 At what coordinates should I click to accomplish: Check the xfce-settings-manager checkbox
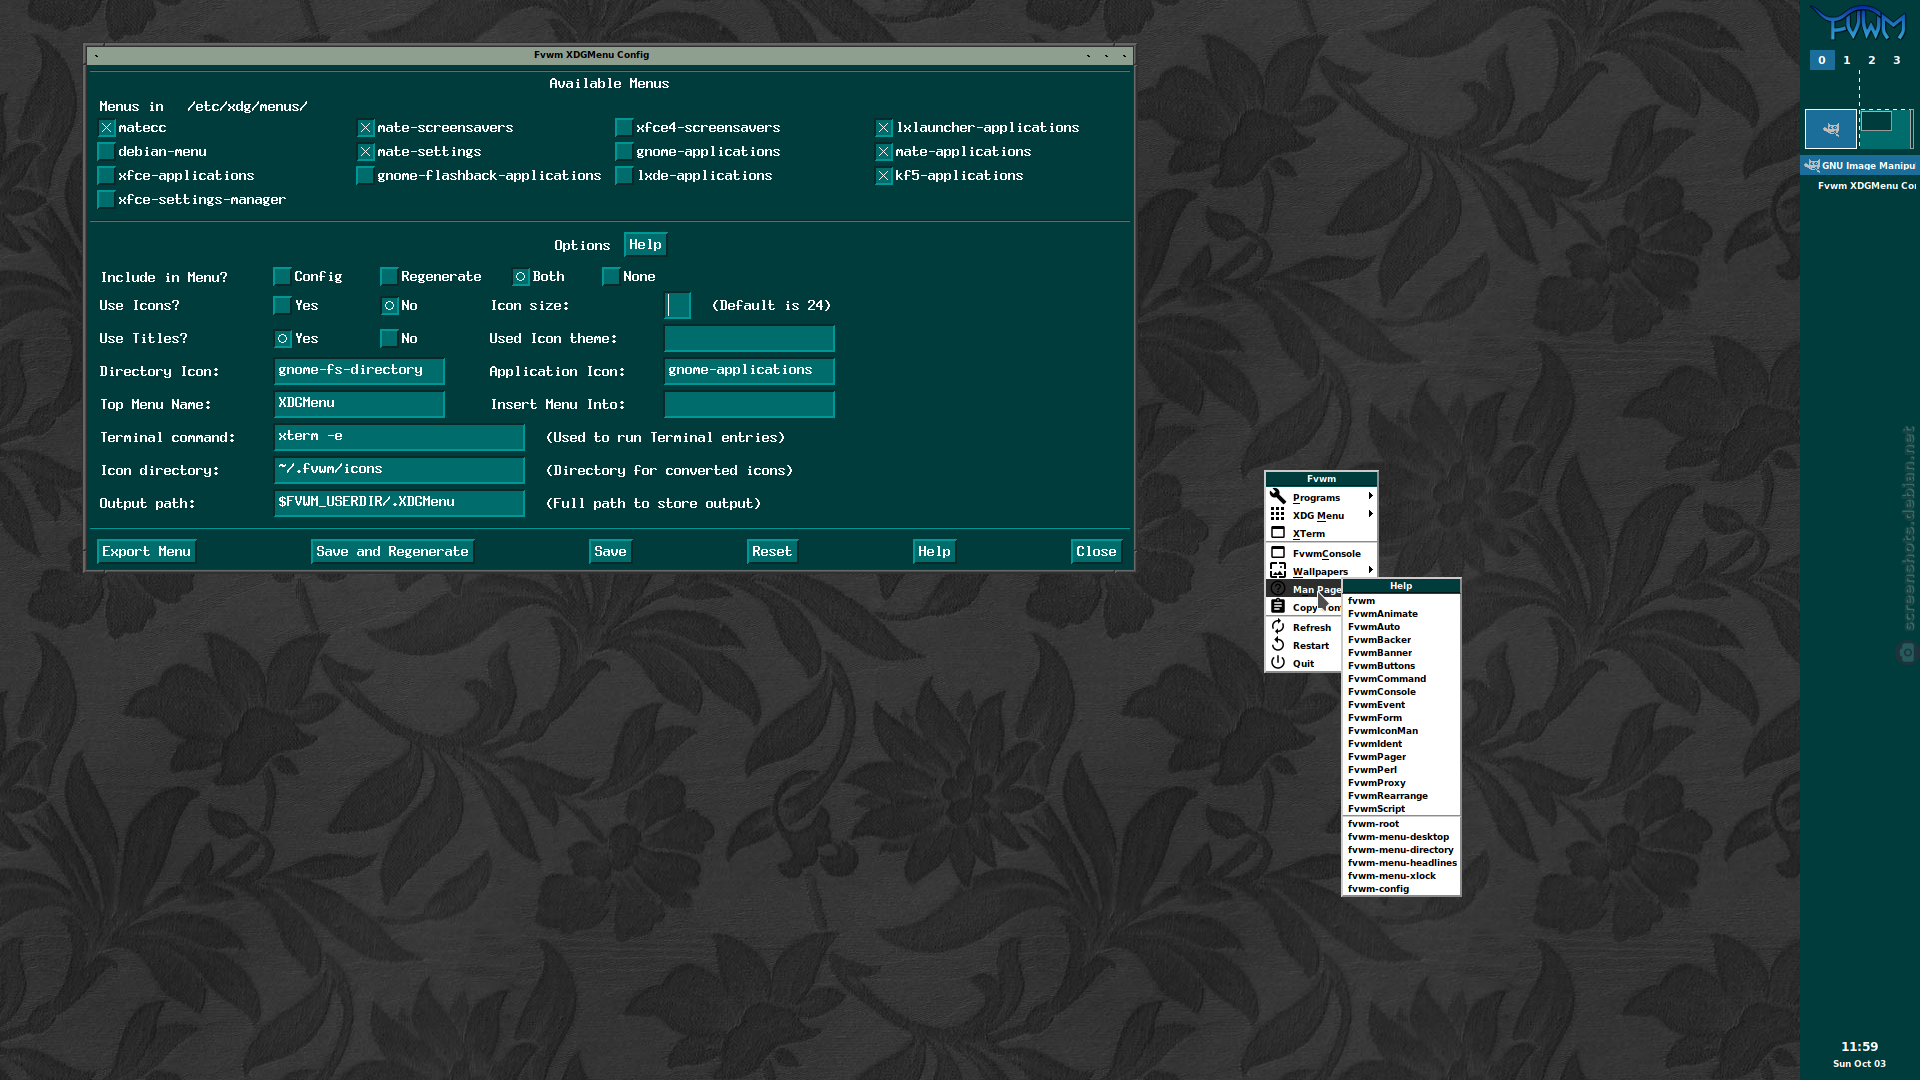click(x=106, y=200)
